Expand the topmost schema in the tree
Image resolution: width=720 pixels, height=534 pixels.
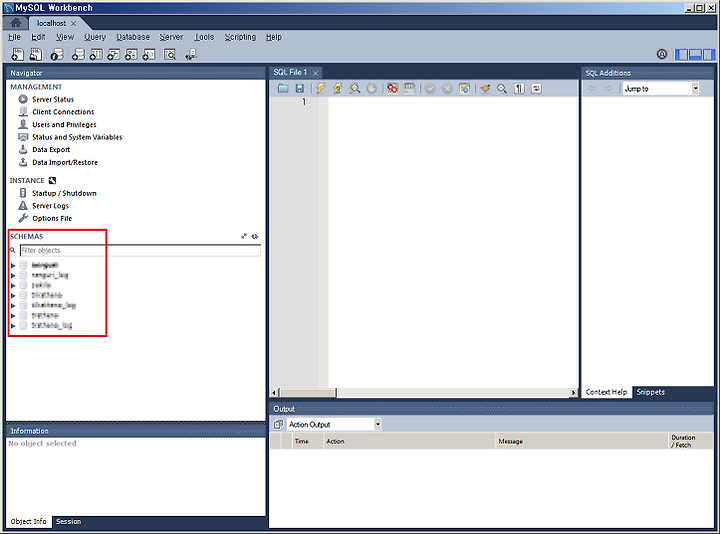13,265
